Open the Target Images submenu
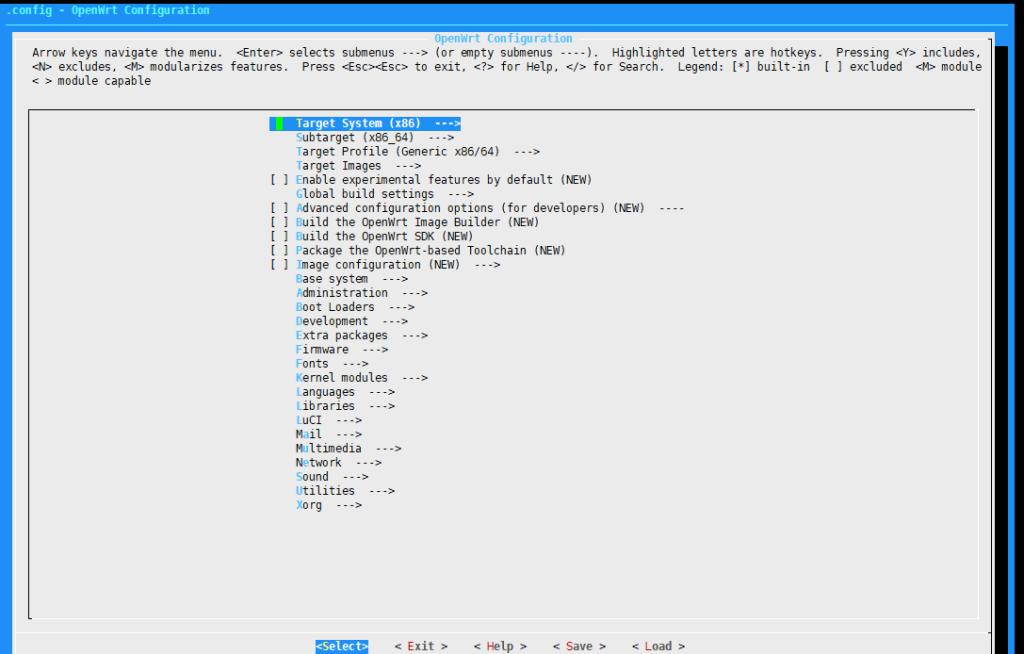This screenshot has height=654, width=1024. point(359,166)
